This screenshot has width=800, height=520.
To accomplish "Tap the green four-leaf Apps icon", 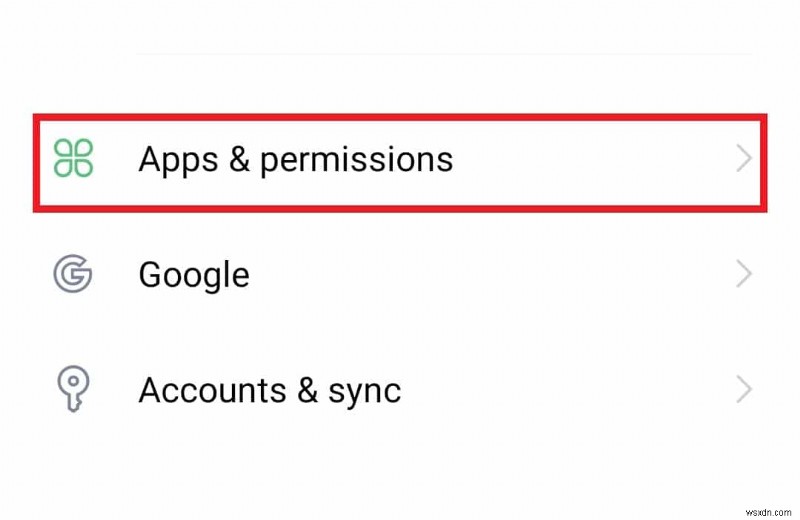I will point(73,159).
